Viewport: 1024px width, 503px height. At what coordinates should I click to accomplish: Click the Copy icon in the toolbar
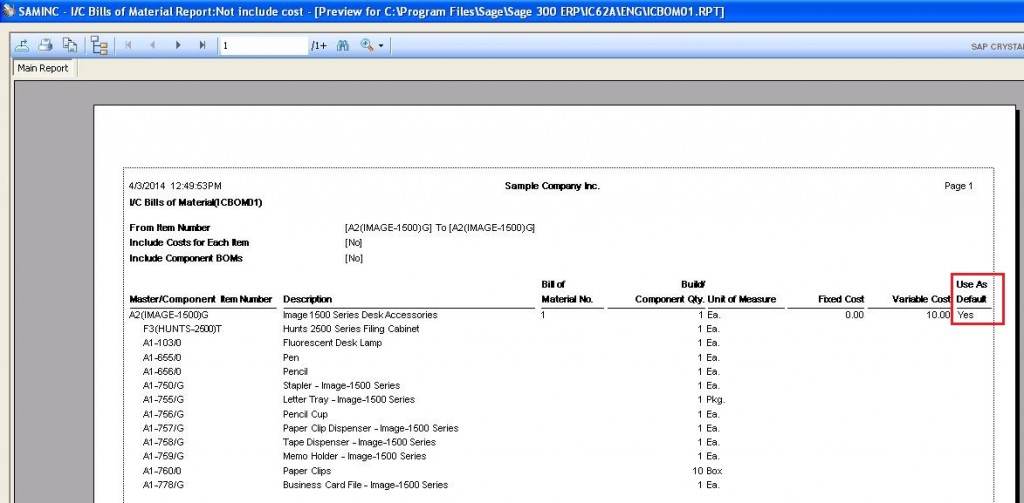point(69,45)
